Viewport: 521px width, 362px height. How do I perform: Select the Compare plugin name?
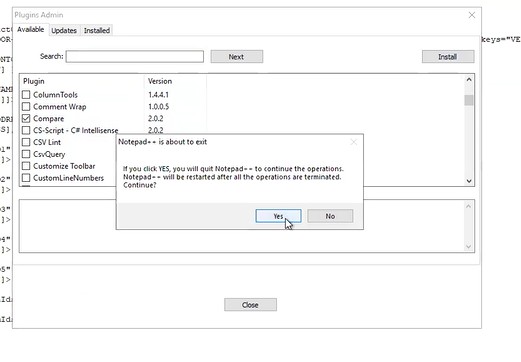pos(49,119)
